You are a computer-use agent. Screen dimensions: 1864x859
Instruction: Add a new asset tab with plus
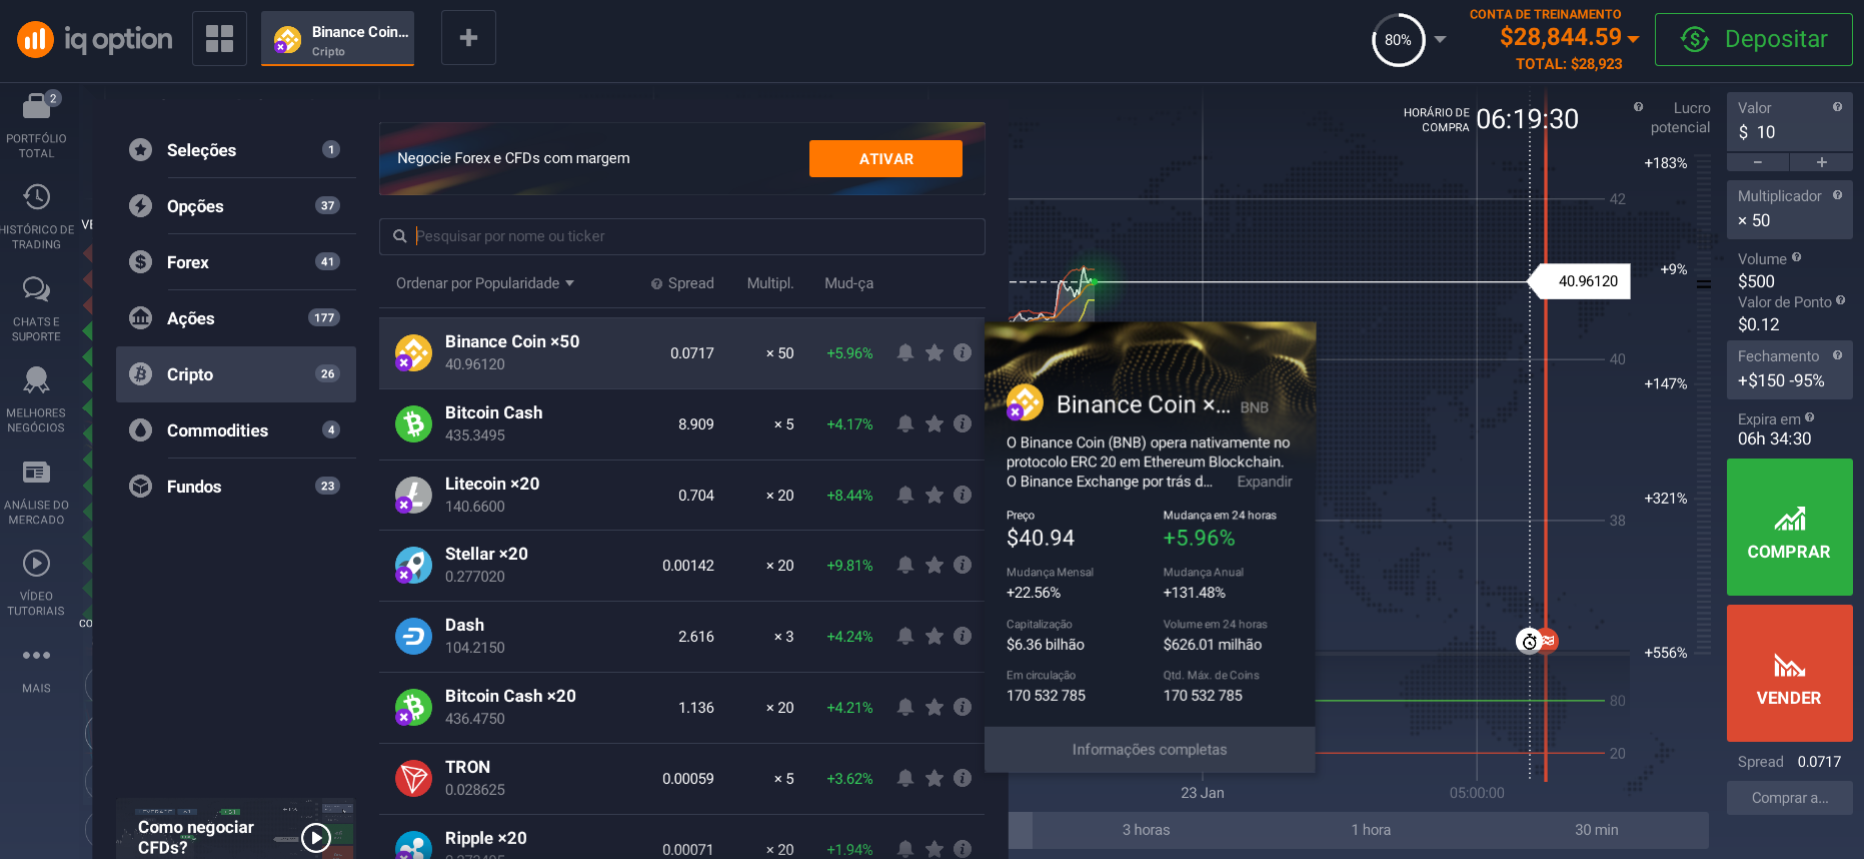click(468, 38)
